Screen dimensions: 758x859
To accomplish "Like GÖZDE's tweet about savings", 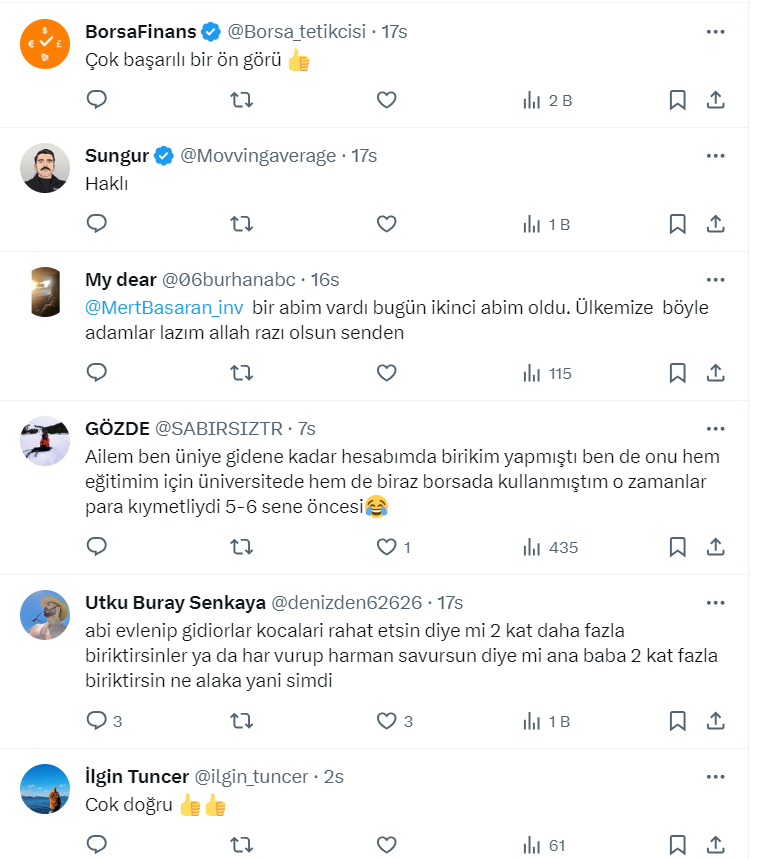I will 387,547.
